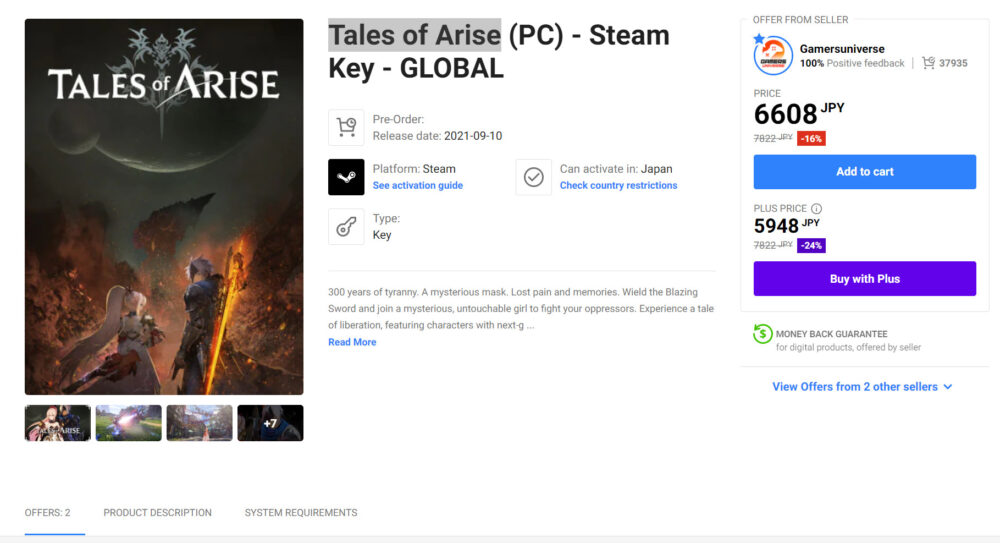
Task: Expand description with Read More
Action: point(352,342)
